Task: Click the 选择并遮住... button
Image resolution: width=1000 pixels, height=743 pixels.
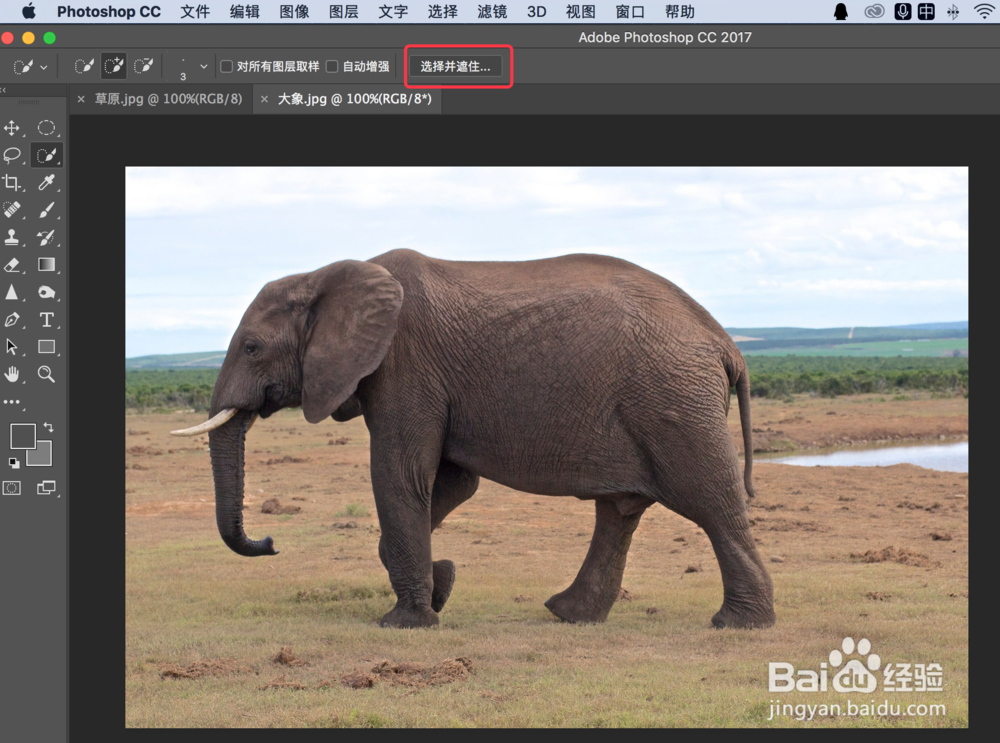Action: 455,66
